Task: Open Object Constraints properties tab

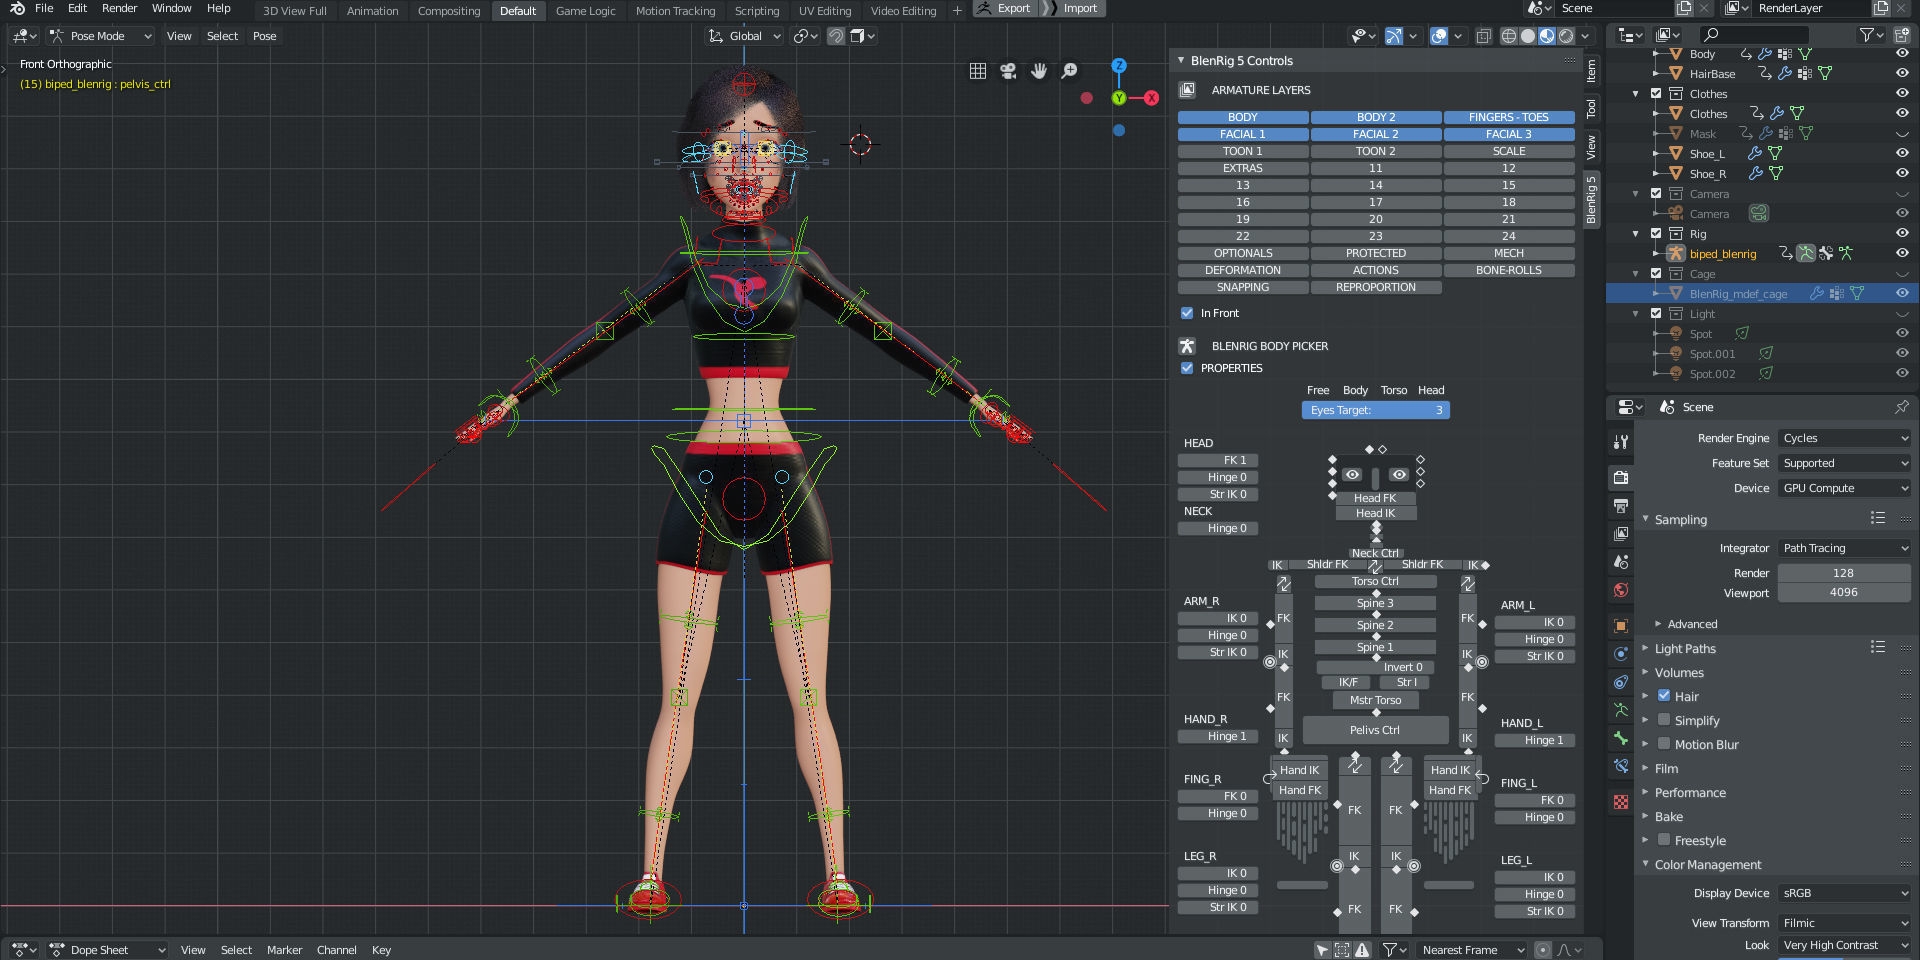Action: tap(1621, 682)
